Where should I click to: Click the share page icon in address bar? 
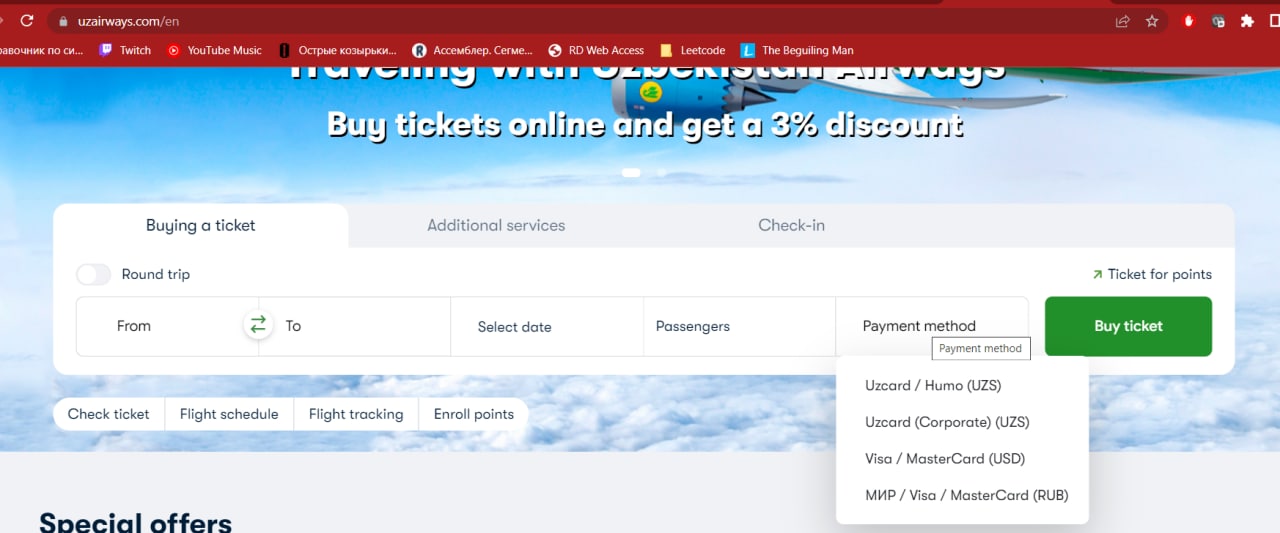1123,21
